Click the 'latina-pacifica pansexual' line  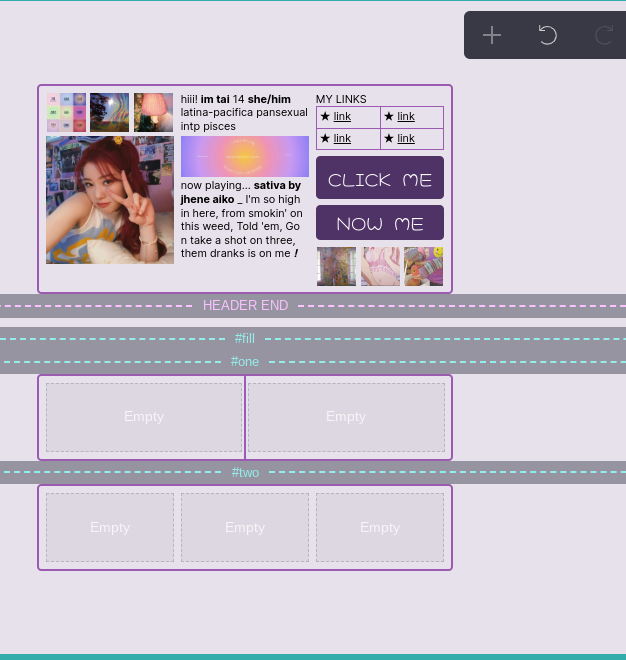click(x=244, y=113)
